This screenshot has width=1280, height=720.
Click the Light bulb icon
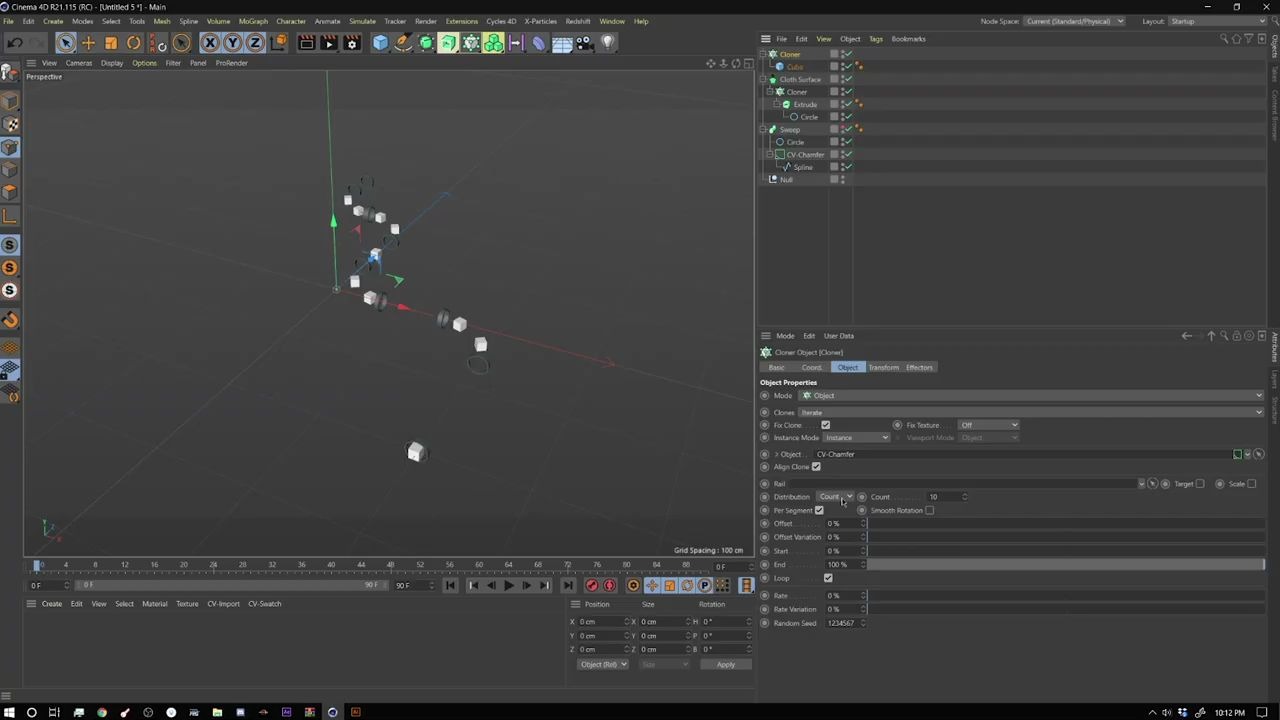click(607, 43)
